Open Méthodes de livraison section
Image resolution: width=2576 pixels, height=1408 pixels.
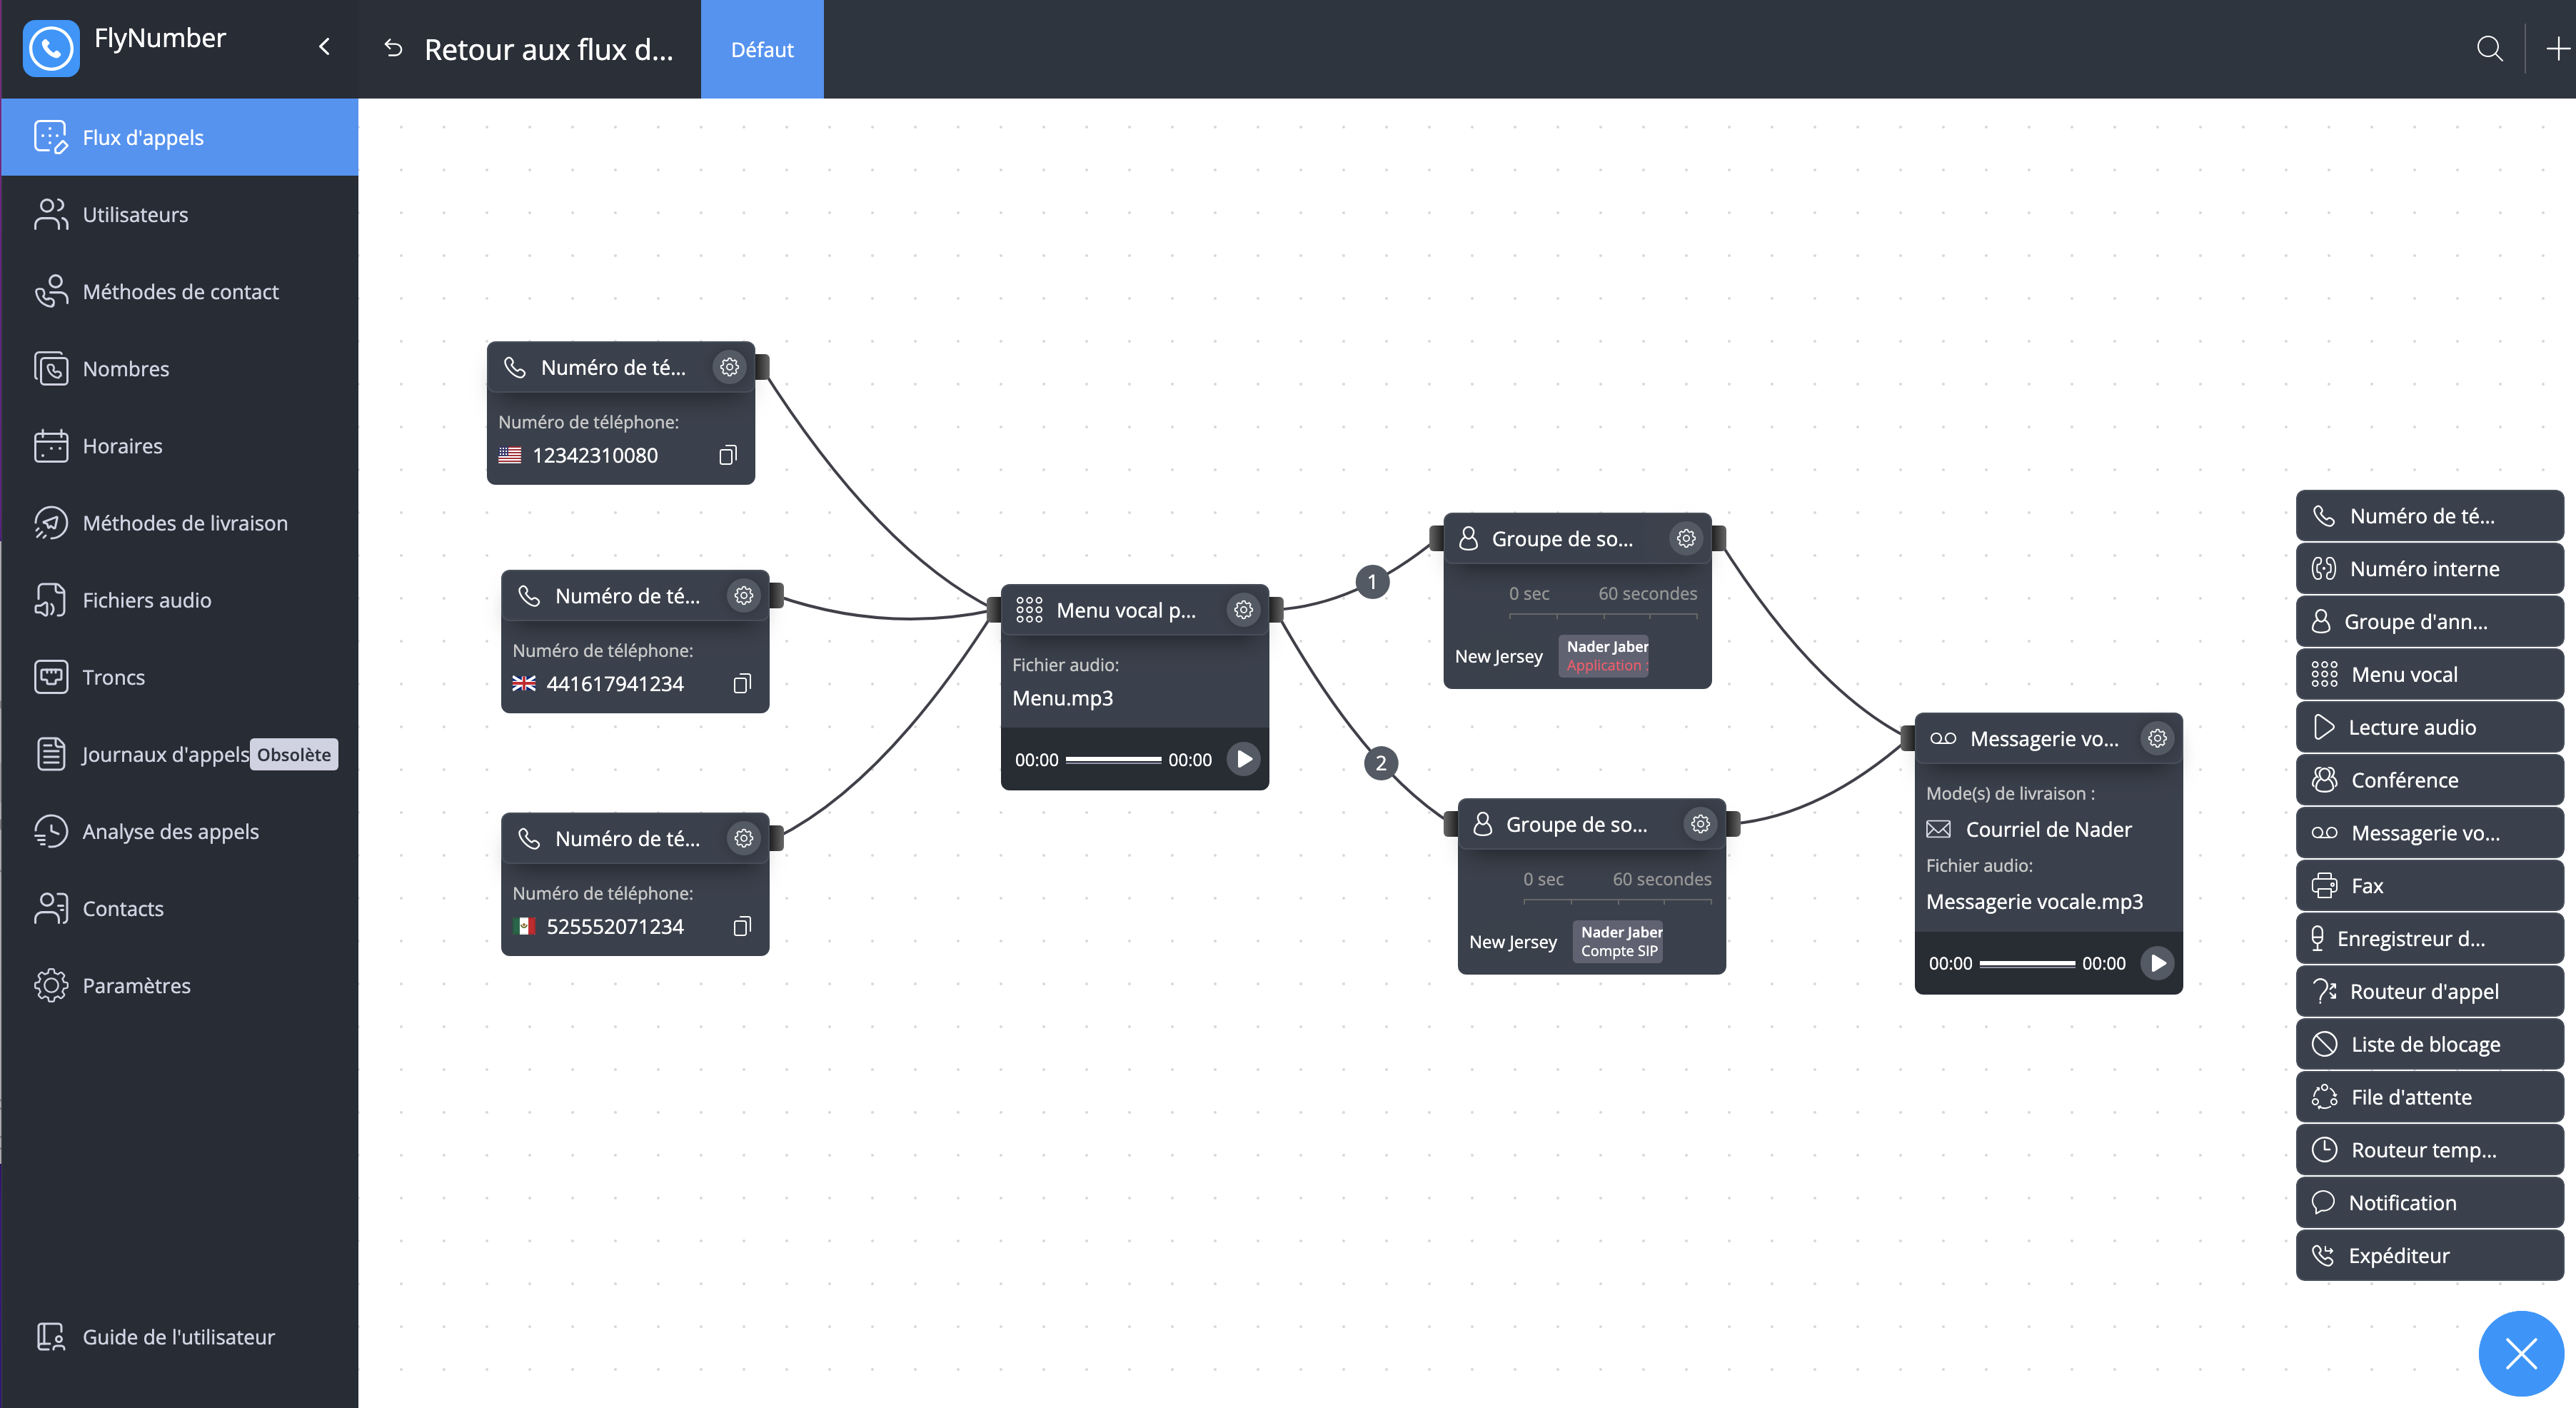(180, 522)
